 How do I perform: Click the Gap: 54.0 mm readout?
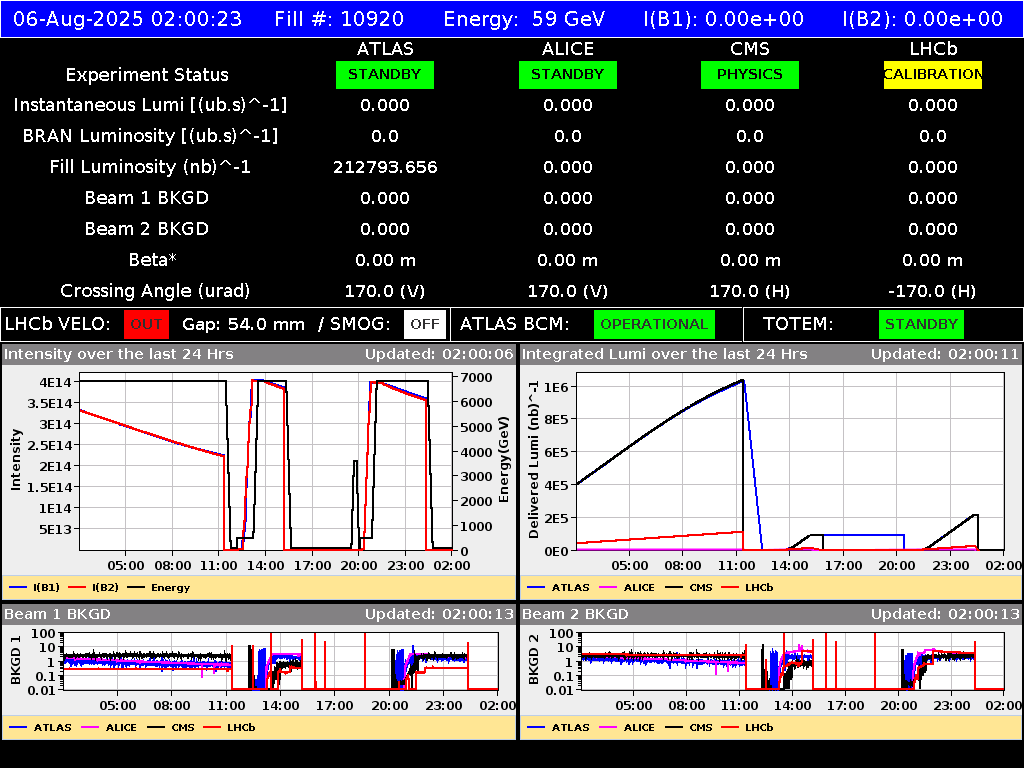243,324
